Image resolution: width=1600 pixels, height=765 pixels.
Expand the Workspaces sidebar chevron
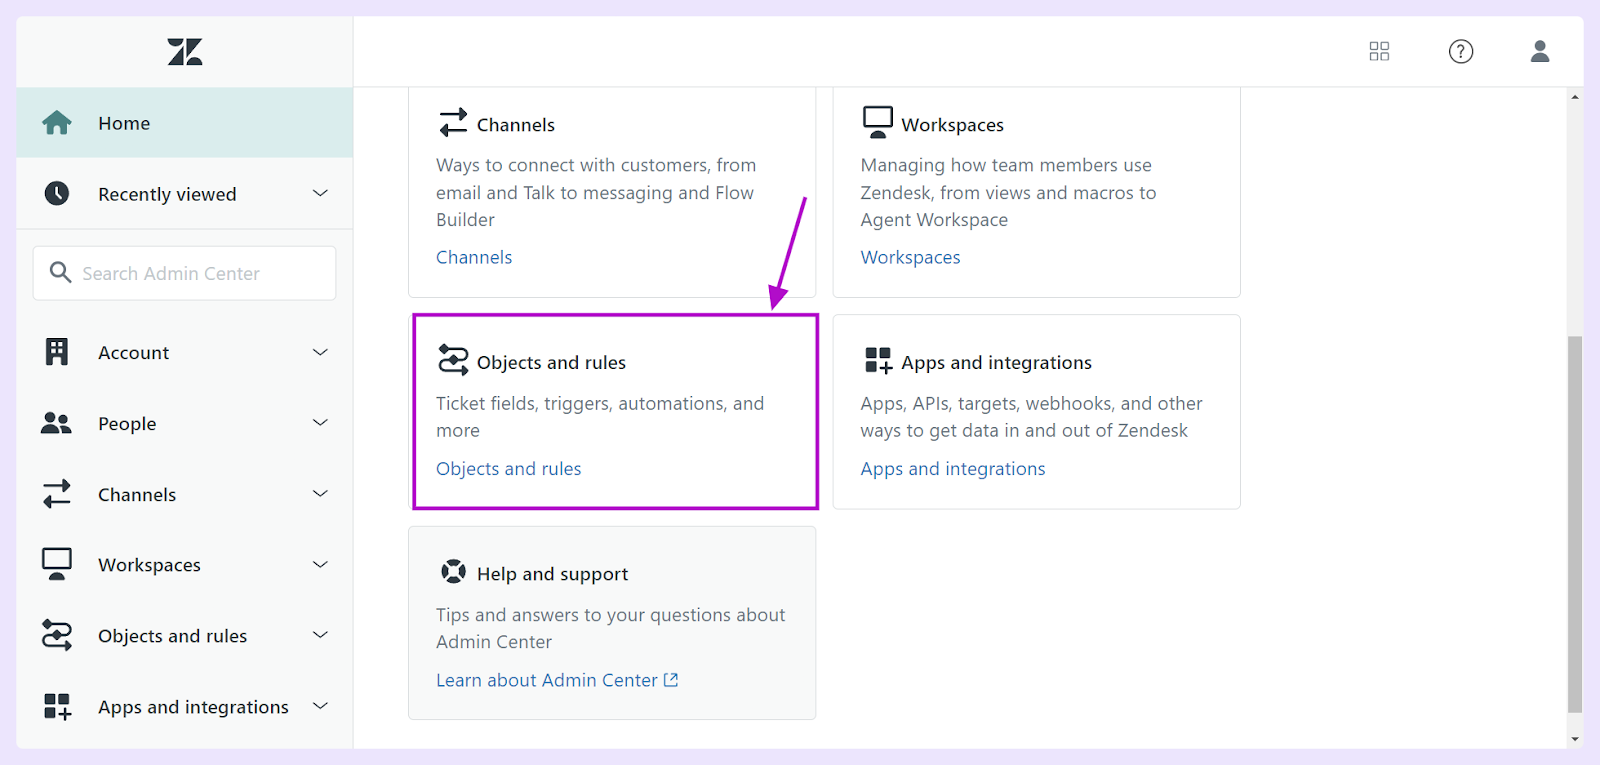(320, 564)
